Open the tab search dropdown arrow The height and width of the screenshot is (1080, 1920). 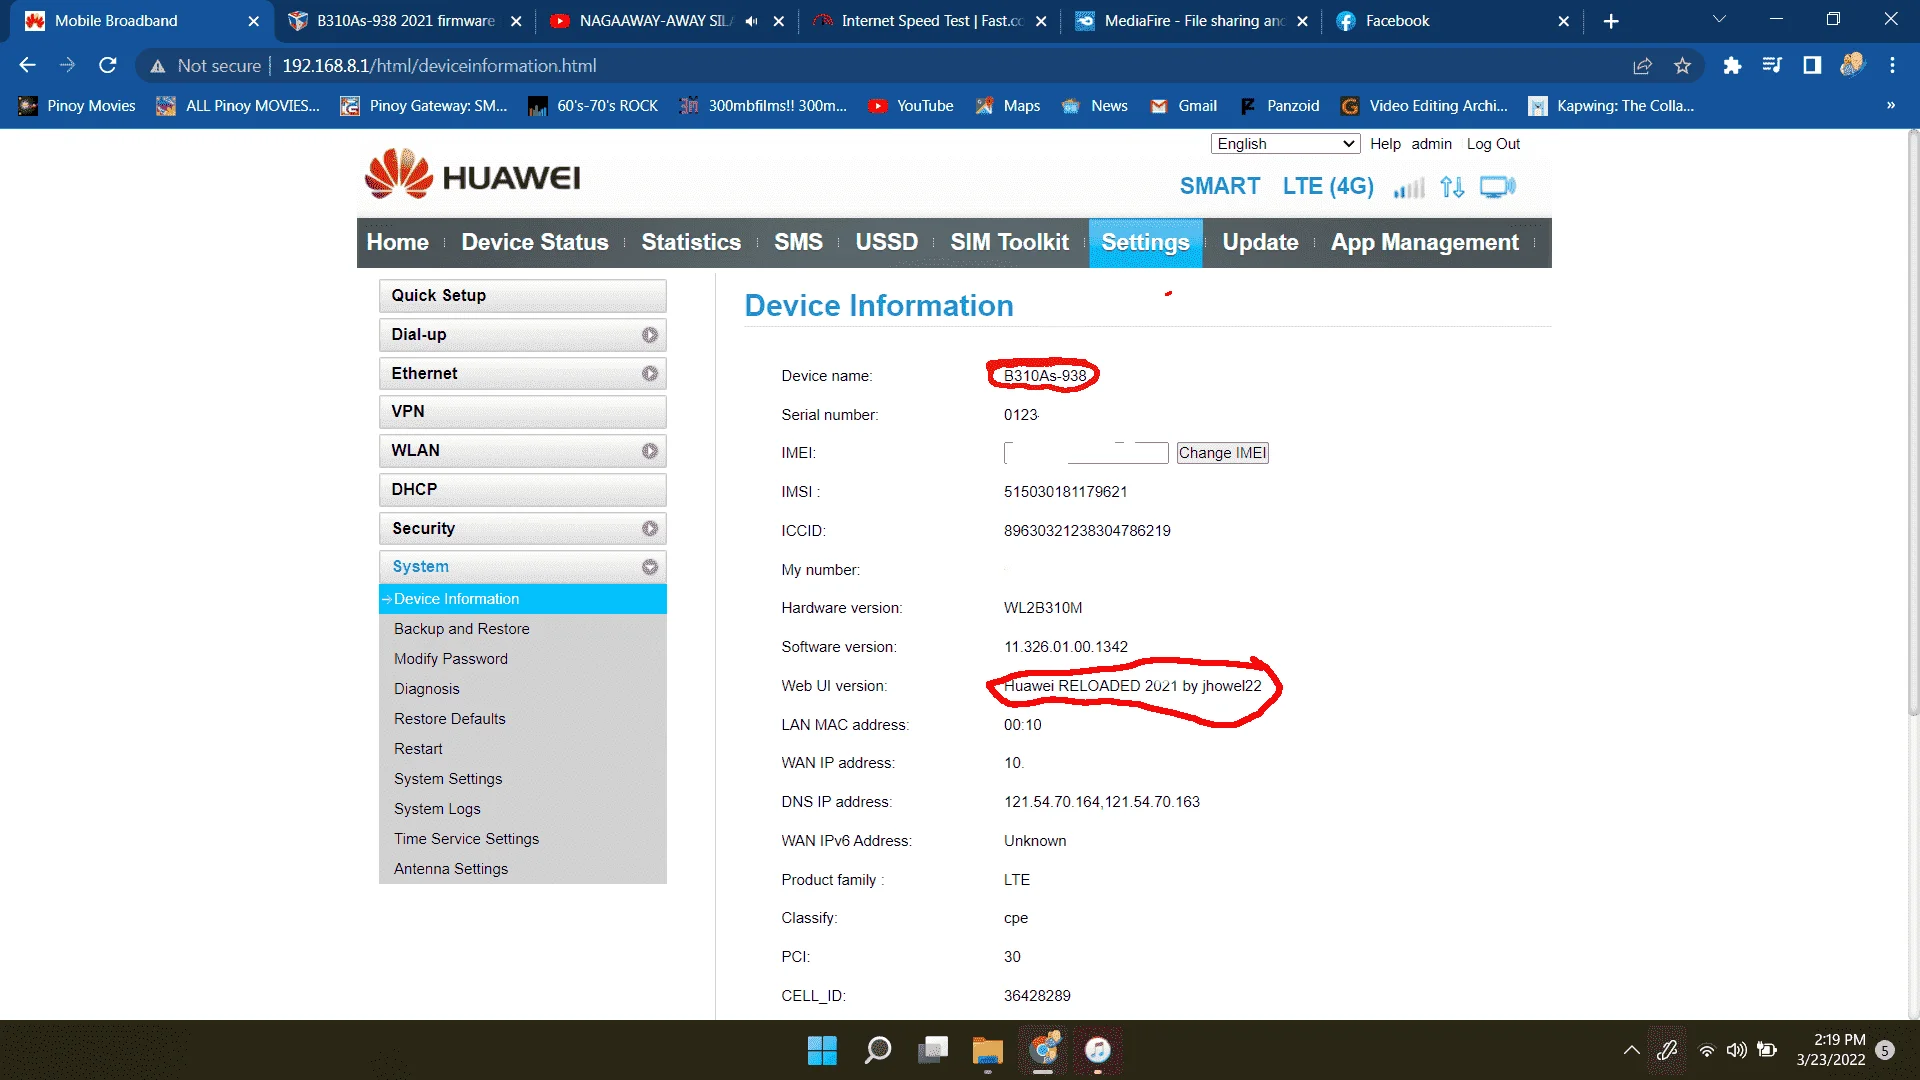(x=1719, y=20)
